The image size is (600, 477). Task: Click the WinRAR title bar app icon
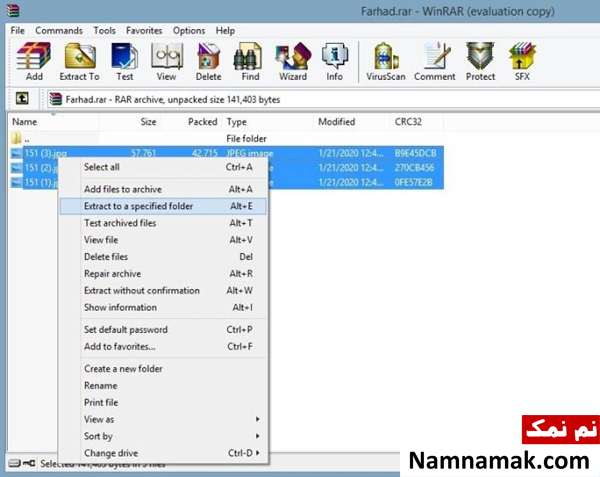[x=14, y=10]
